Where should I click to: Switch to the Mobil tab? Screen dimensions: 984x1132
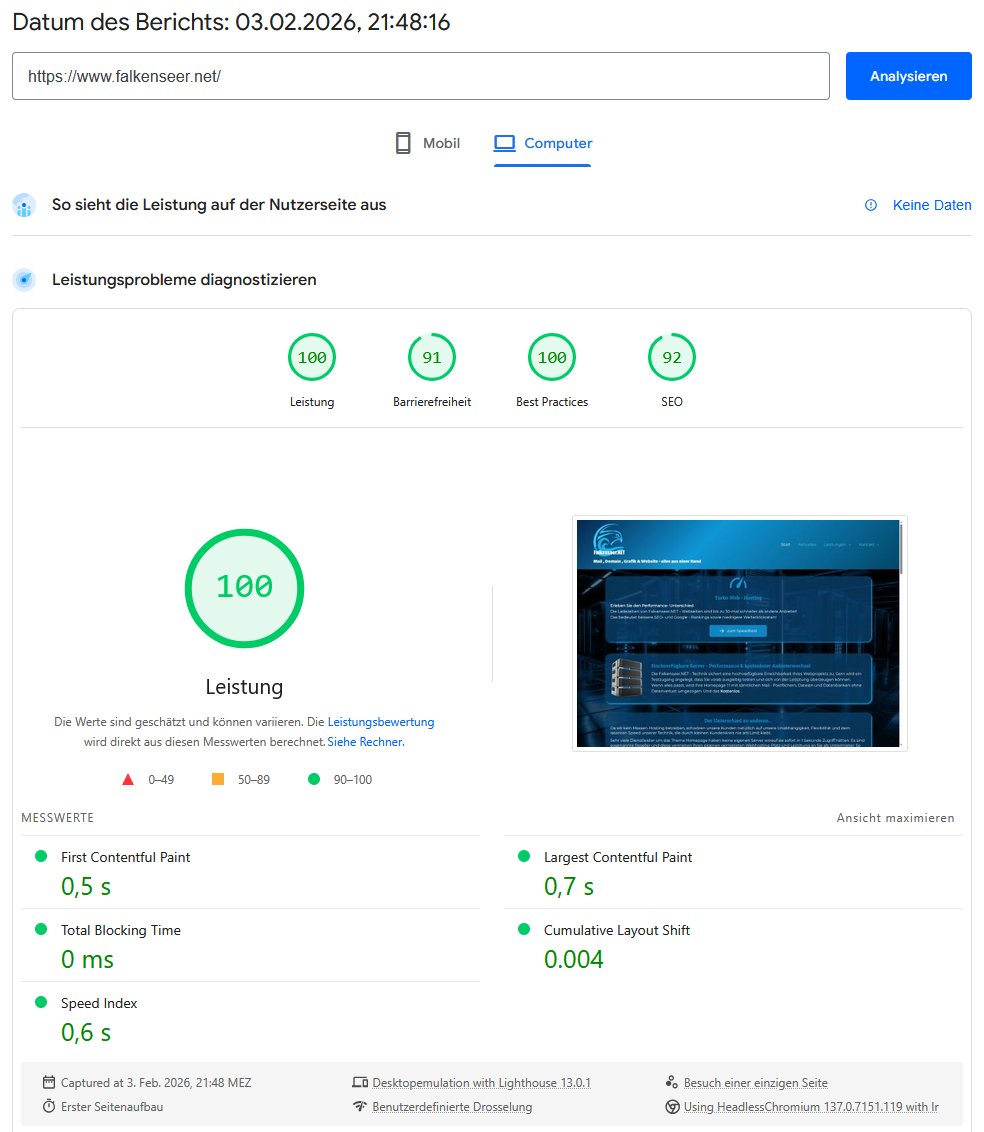(428, 143)
